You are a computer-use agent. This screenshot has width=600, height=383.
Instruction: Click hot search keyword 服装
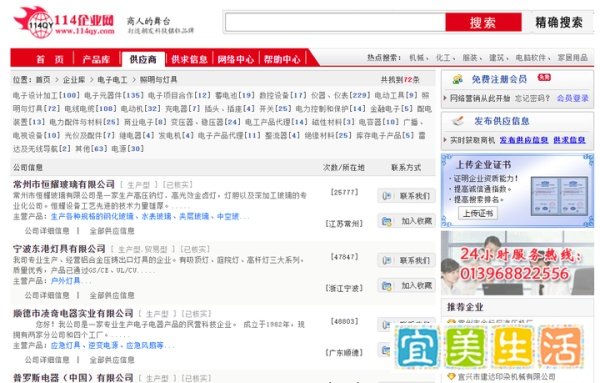[470, 58]
